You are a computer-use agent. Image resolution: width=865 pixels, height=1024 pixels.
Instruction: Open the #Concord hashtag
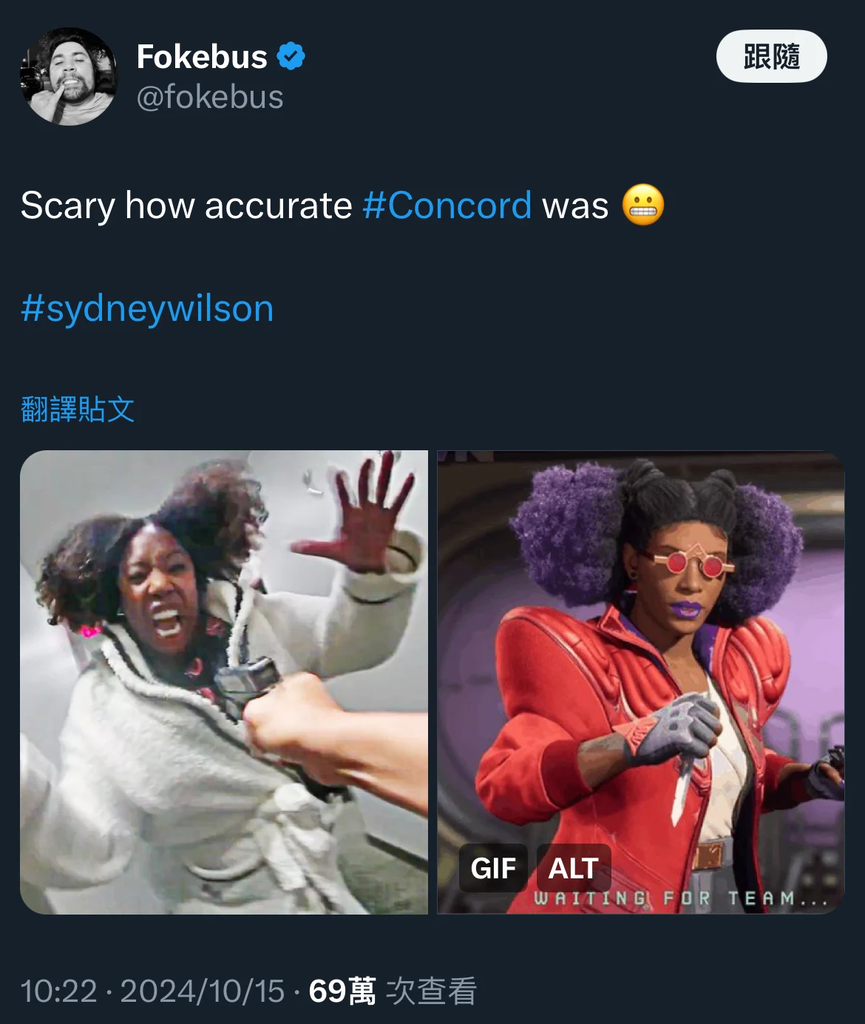pyautogui.click(x=447, y=205)
